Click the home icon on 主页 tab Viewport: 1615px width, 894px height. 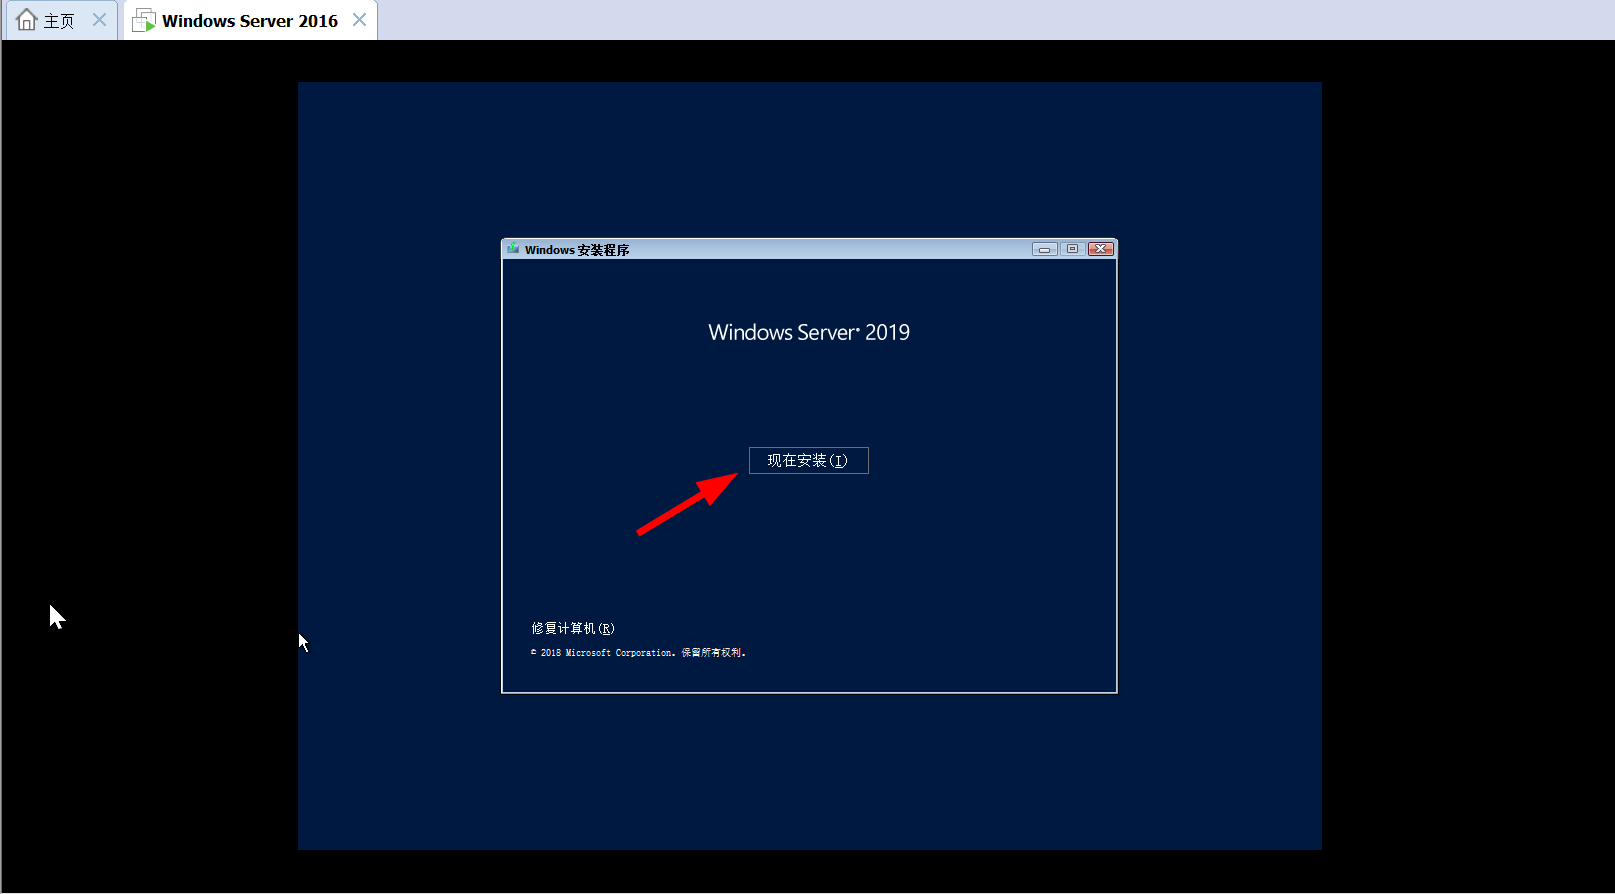[x=27, y=20]
